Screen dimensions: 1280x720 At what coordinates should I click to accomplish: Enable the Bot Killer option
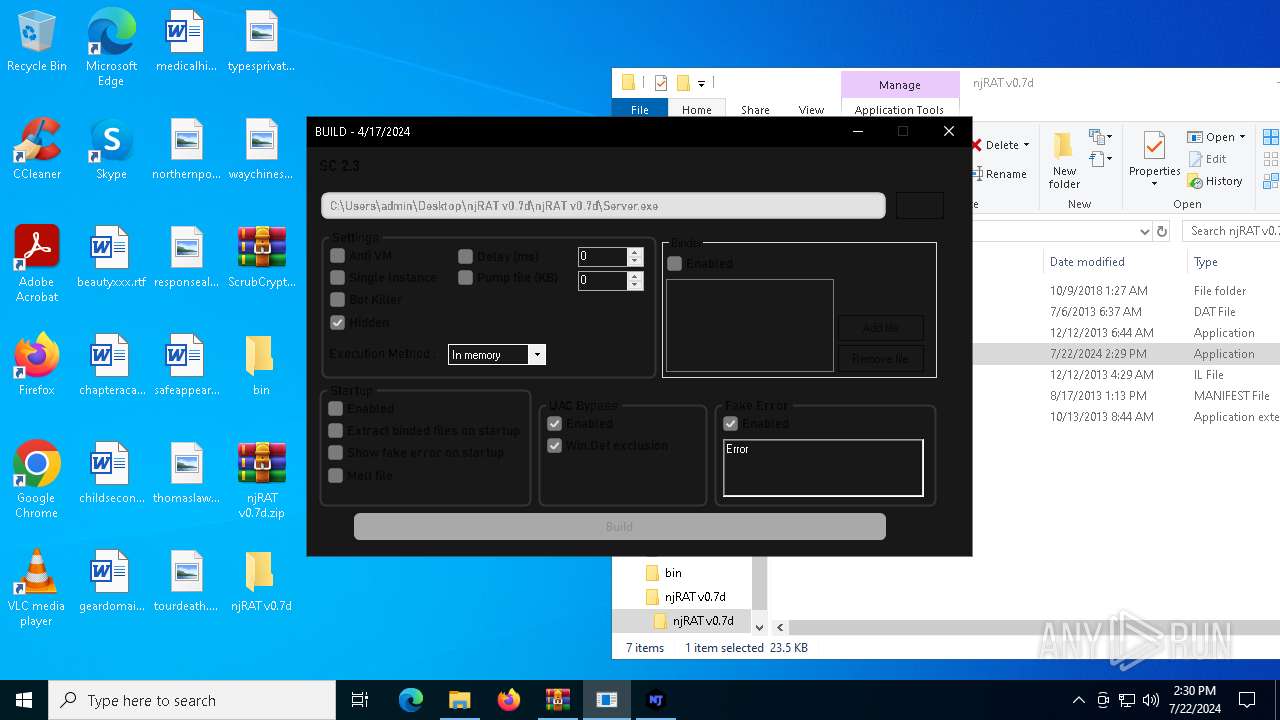point(338,299)
